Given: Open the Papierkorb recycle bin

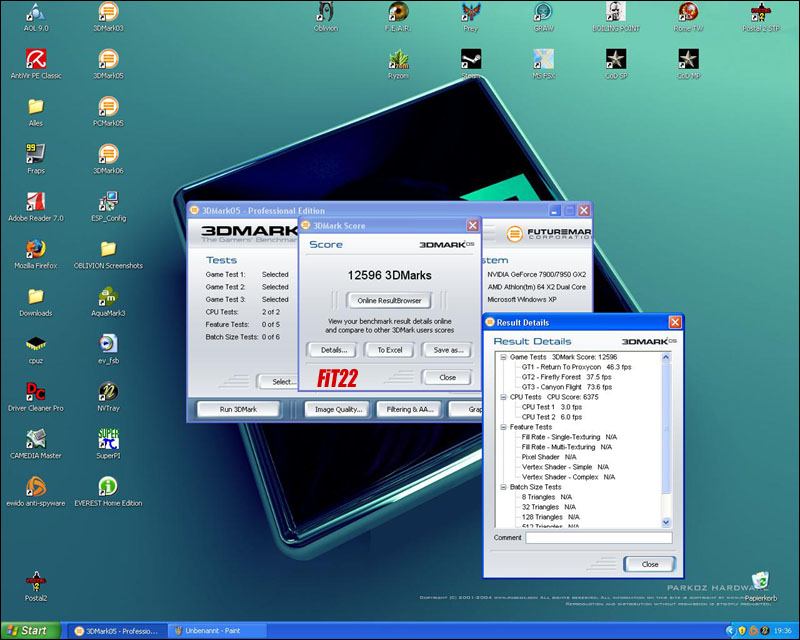Looking at the screenshot, I should pyautogui.click(x=761, y=586).
